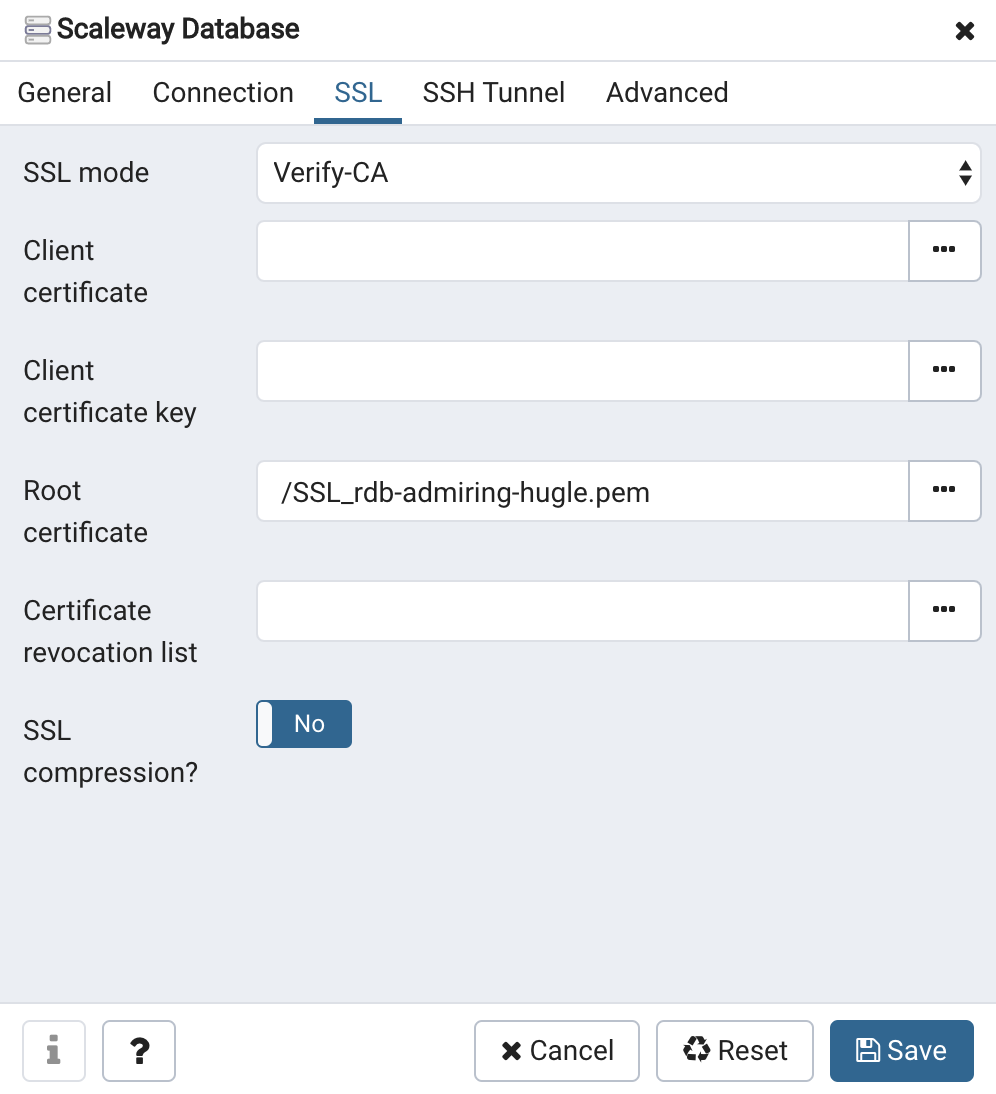This screenshot has width=996, height=1094.
Task: Open the SSH Tunnel tab
Action: pyautogui.click(x=494, y=93)
